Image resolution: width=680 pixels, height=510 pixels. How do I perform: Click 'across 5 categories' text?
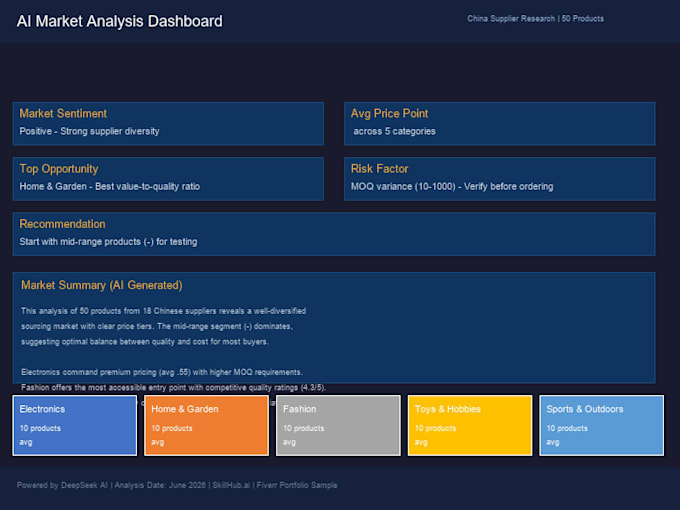[x=394, y=131]
